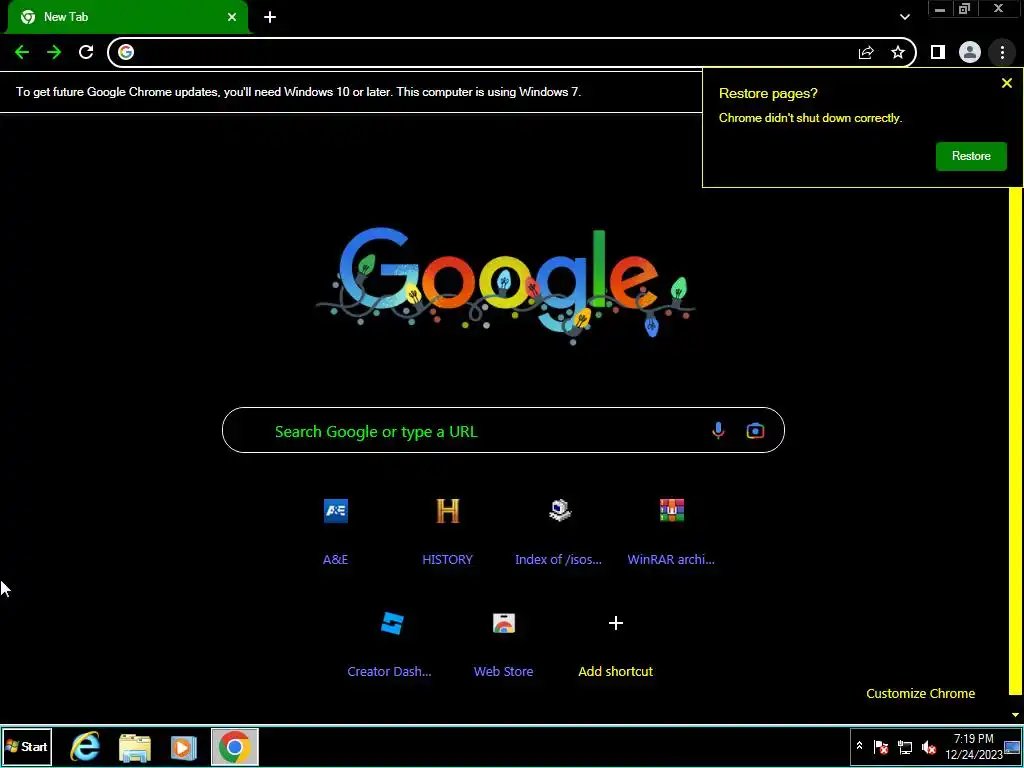This screenshot has width=1024, height=768.
Task: Open the profile avatar menu
Action: coord(970,52)
